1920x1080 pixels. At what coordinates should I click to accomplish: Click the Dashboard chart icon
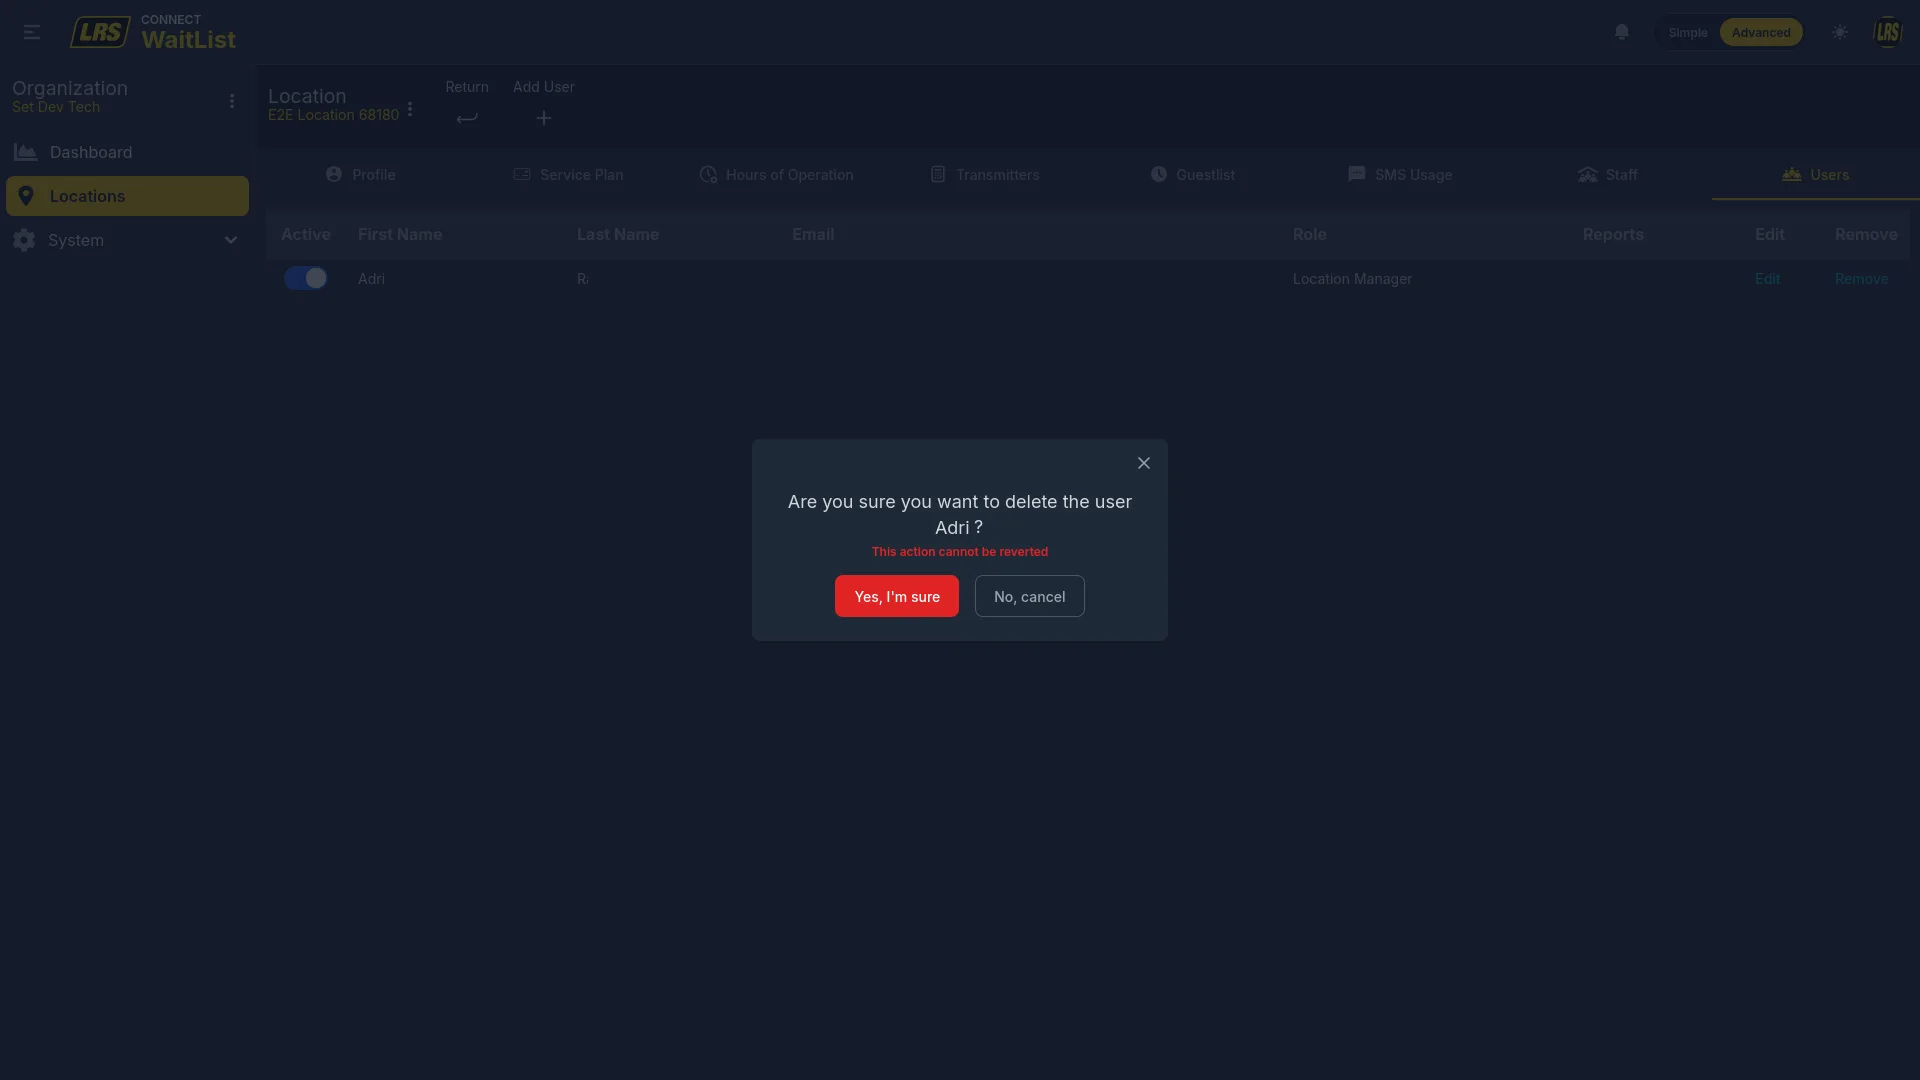(x=26, y=152)
